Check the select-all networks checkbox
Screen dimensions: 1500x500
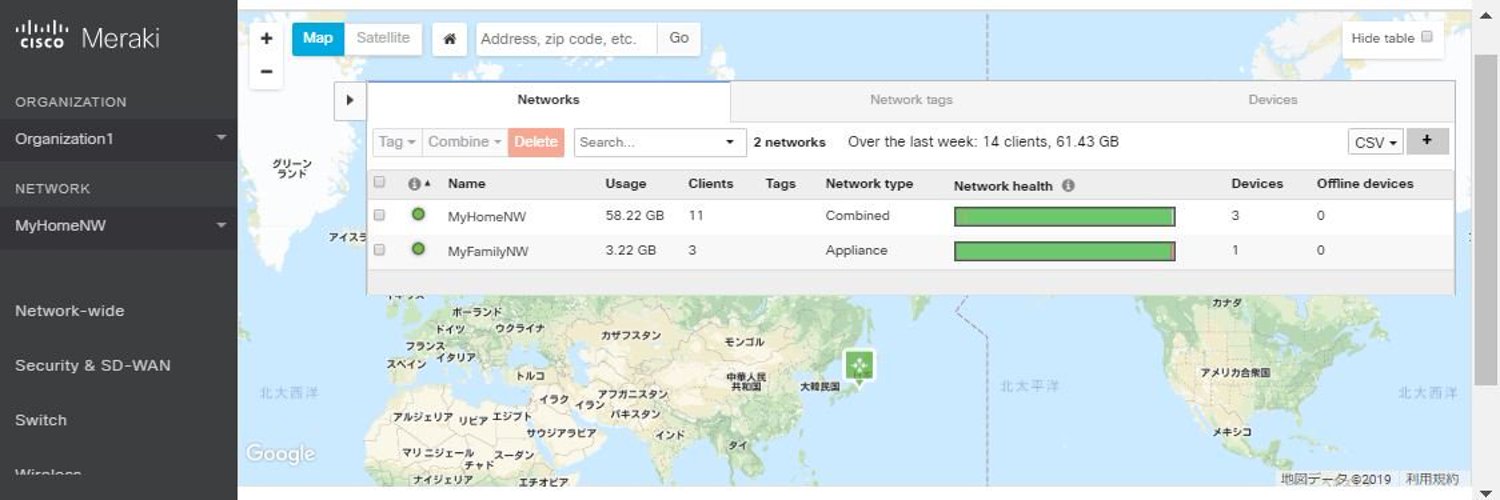[379, 183]
